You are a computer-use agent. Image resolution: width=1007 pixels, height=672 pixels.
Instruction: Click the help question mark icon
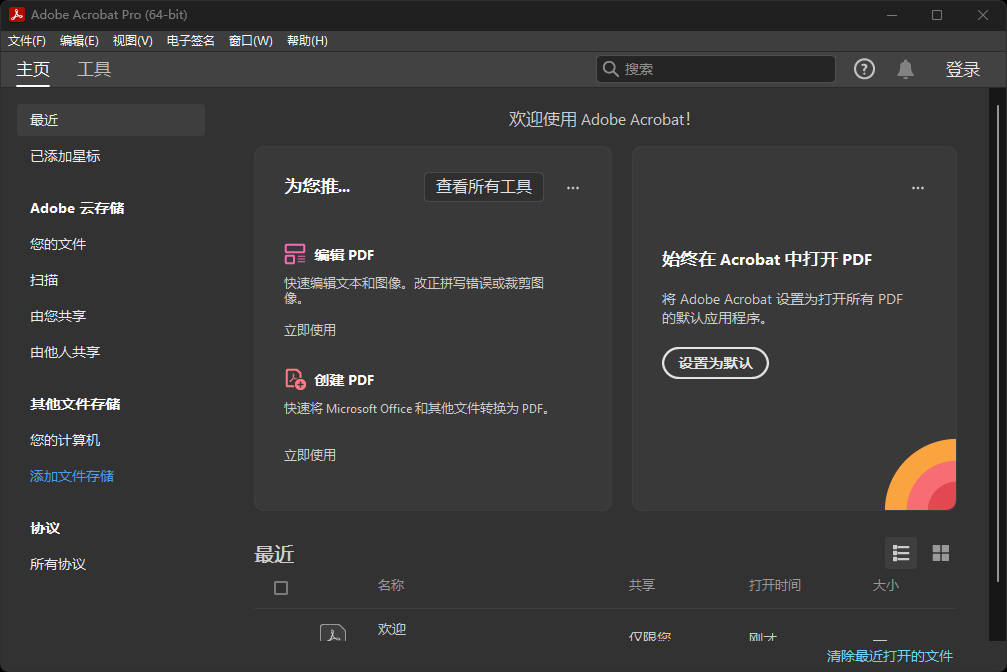(864, 69)
